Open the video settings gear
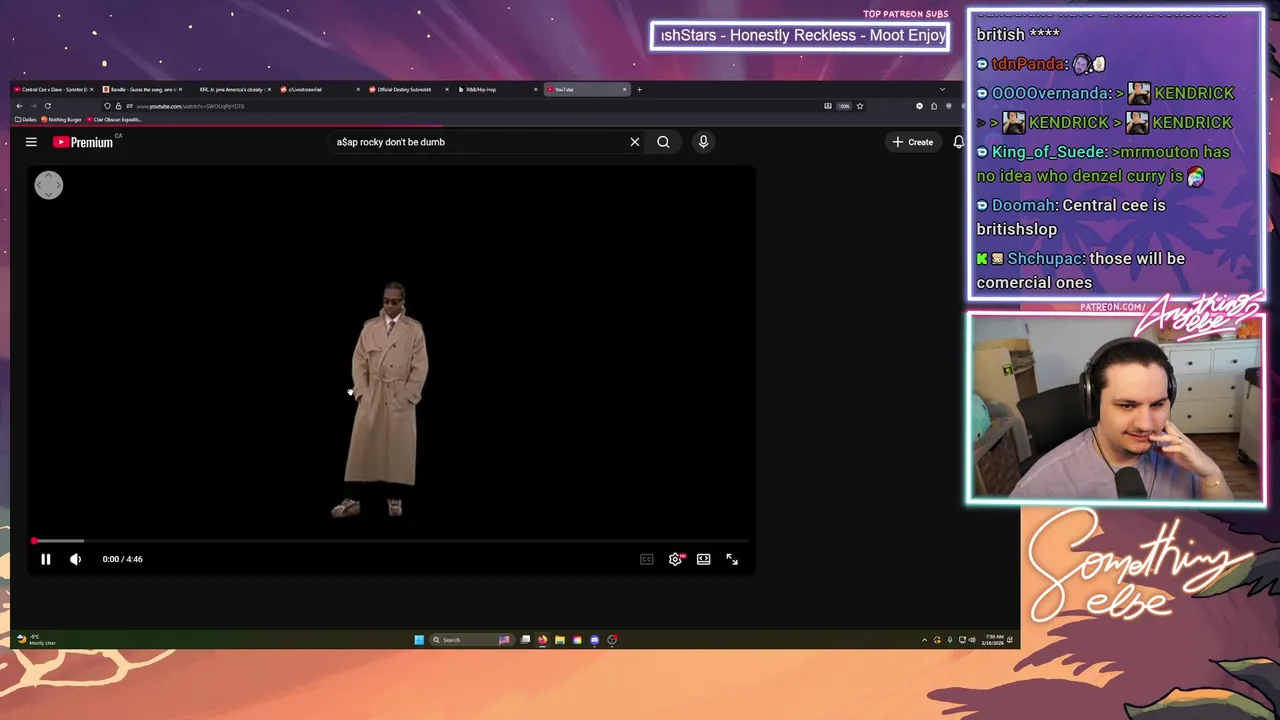 tap(675, 559)
